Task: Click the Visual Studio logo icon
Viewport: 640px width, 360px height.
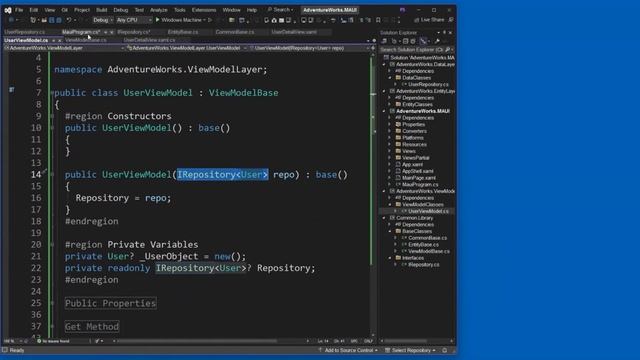Action: pos(7,10)
